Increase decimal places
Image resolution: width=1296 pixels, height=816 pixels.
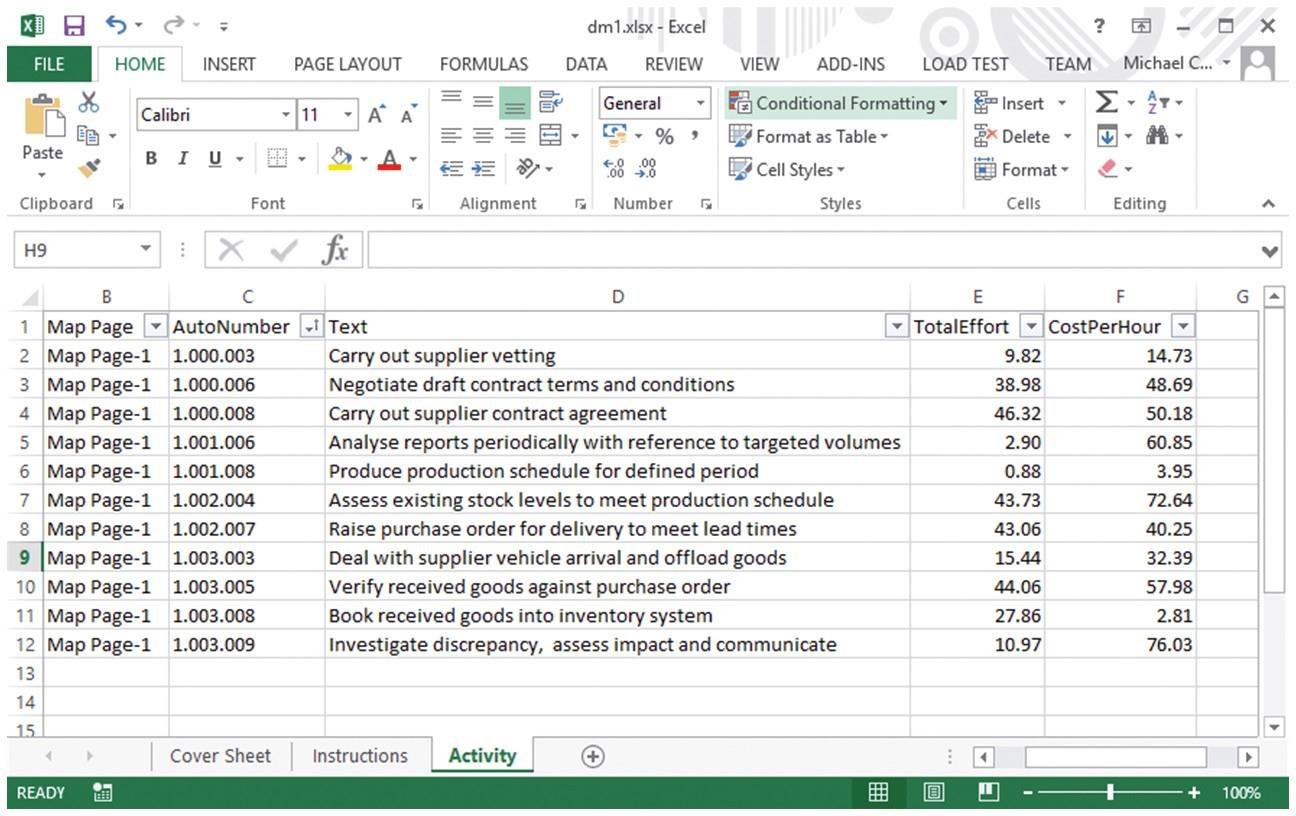(614, 169)
